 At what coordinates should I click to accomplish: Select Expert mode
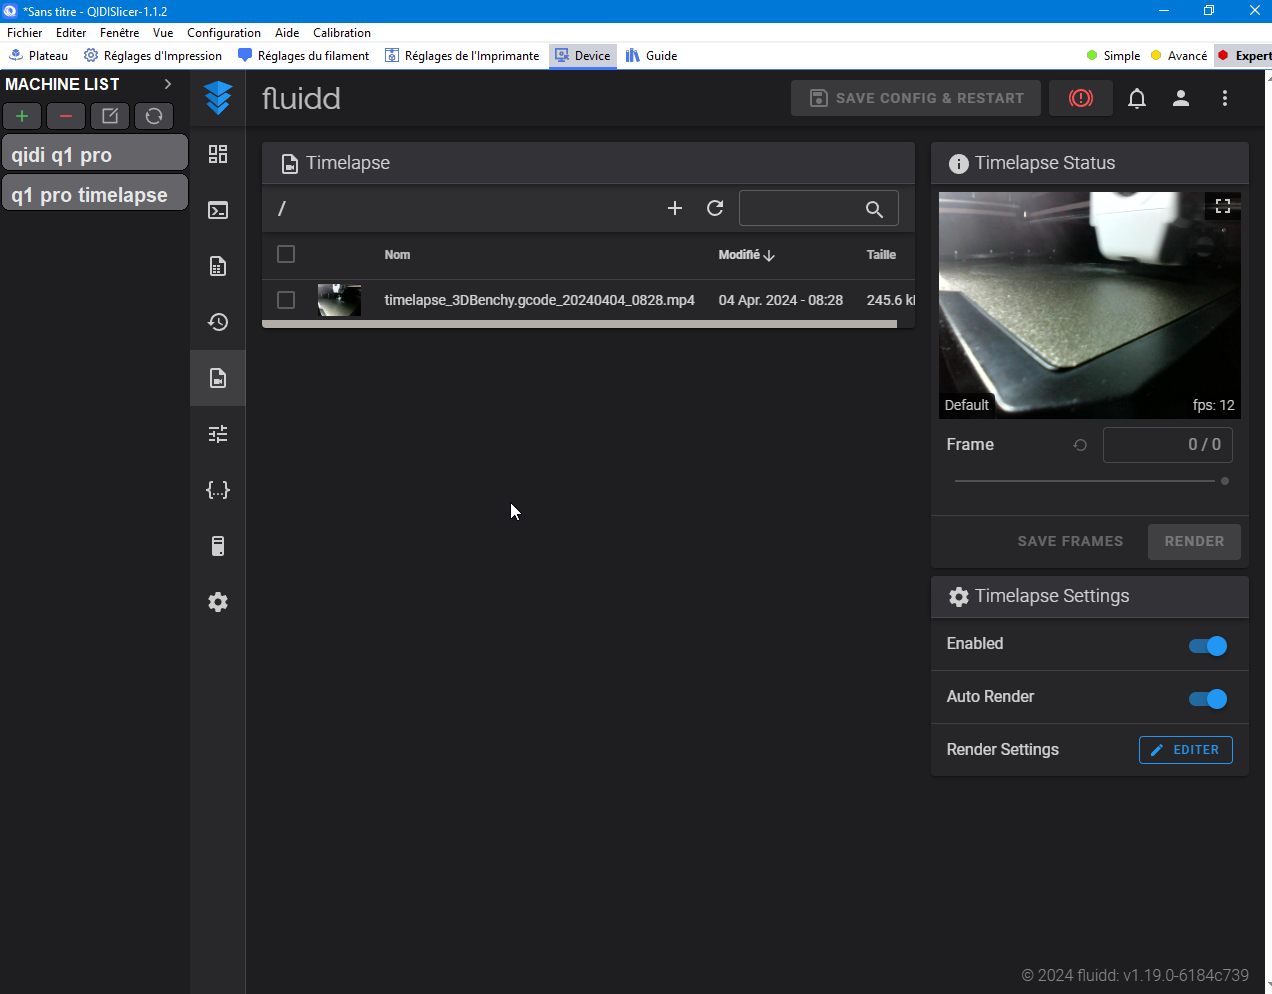(x=1244, y=56)
